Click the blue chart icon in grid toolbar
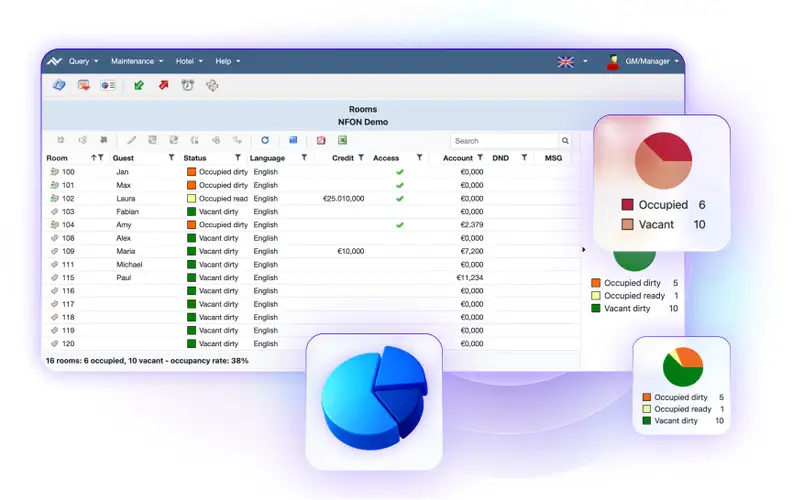793x500 pixels. click(x=293, y=141)
